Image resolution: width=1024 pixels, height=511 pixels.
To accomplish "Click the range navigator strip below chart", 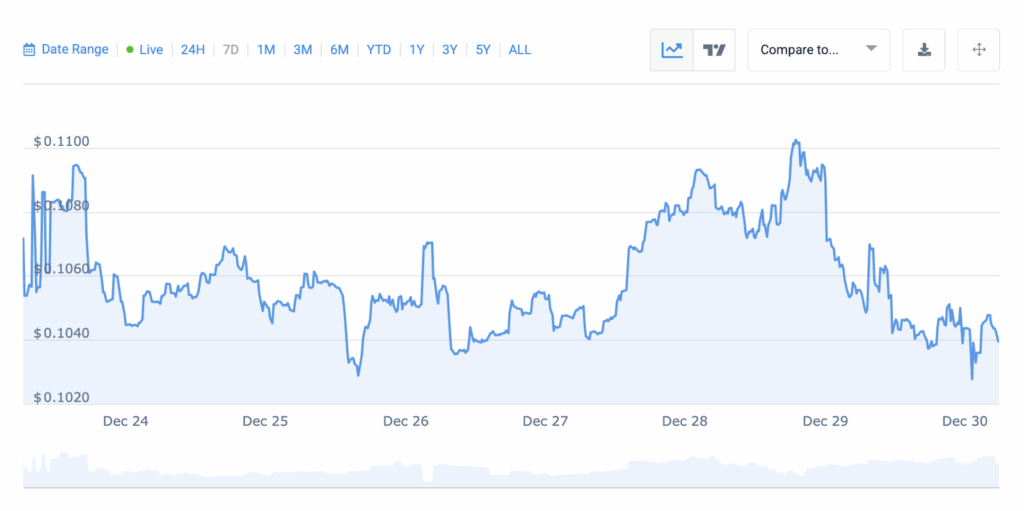I will 510,470.
